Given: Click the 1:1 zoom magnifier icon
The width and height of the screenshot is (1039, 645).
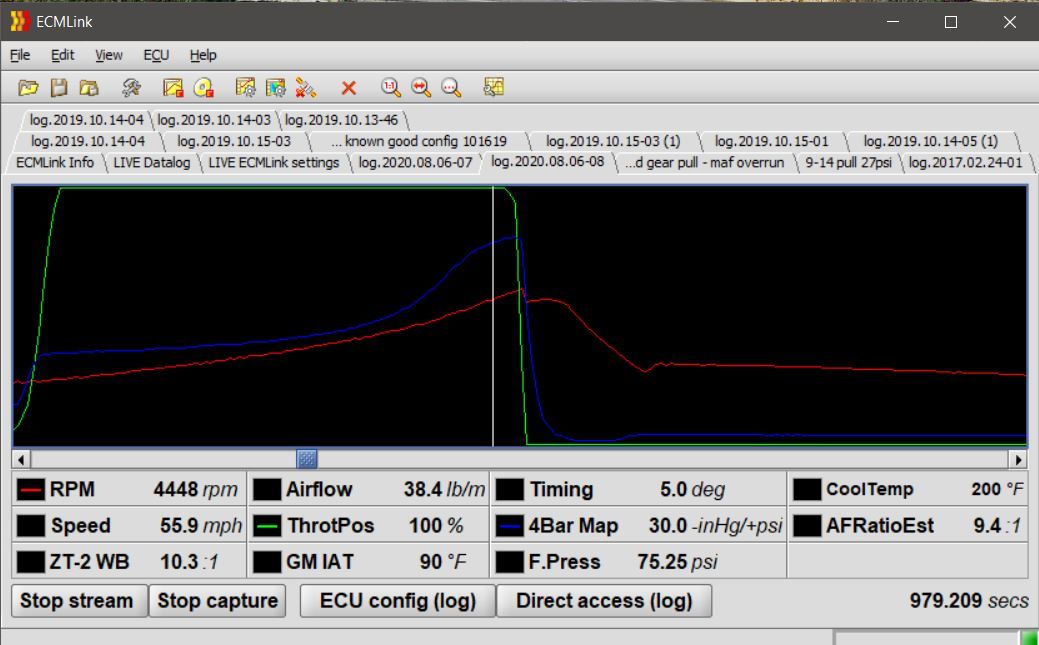Looking at the screenshot, I should pos(390,88).
